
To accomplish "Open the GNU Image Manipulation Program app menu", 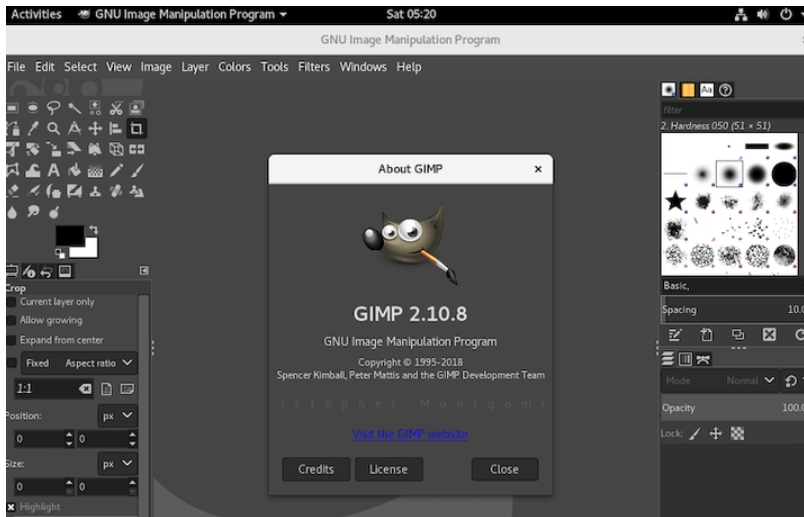I will [183, 14].
